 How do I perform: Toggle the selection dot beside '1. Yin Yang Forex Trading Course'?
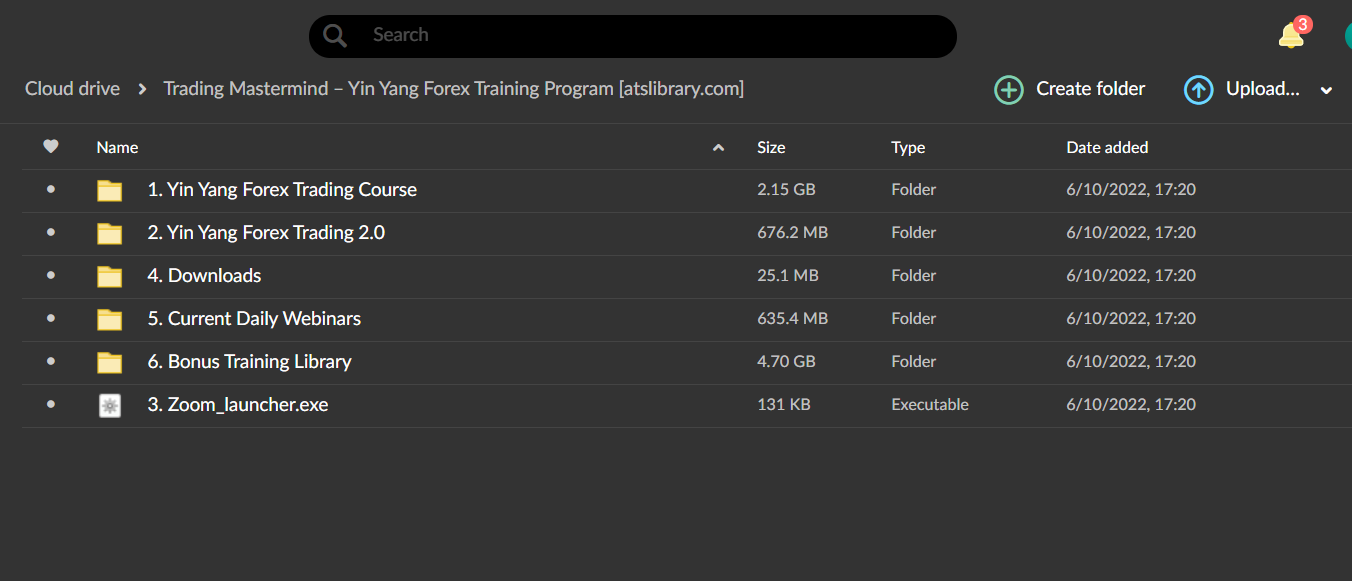(51, 190)
